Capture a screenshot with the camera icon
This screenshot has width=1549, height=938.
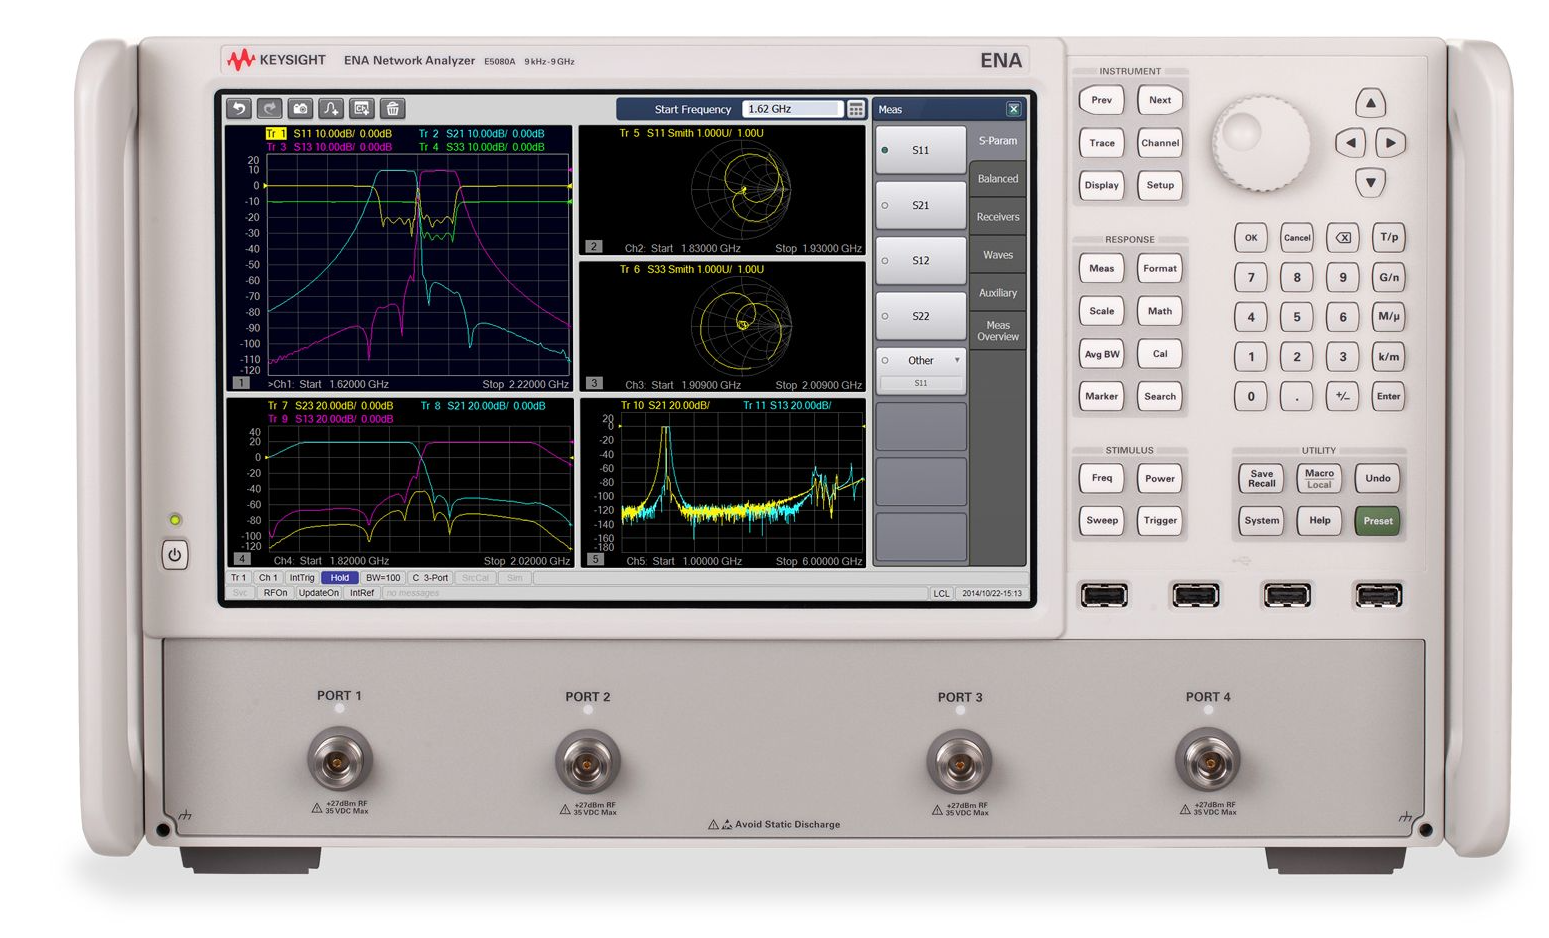(x=300, y=109)
